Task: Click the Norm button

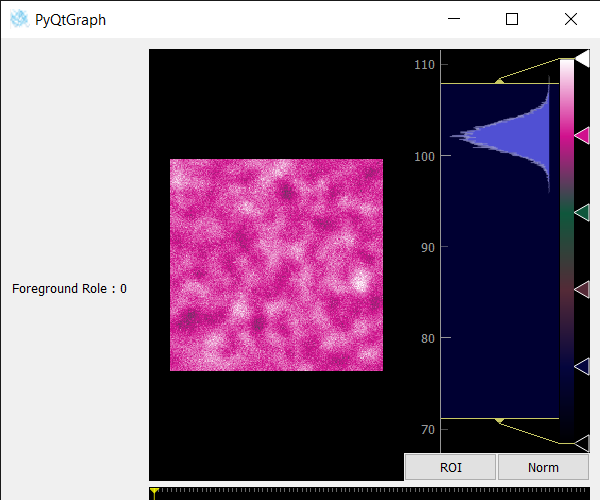Action: (543, 467)
